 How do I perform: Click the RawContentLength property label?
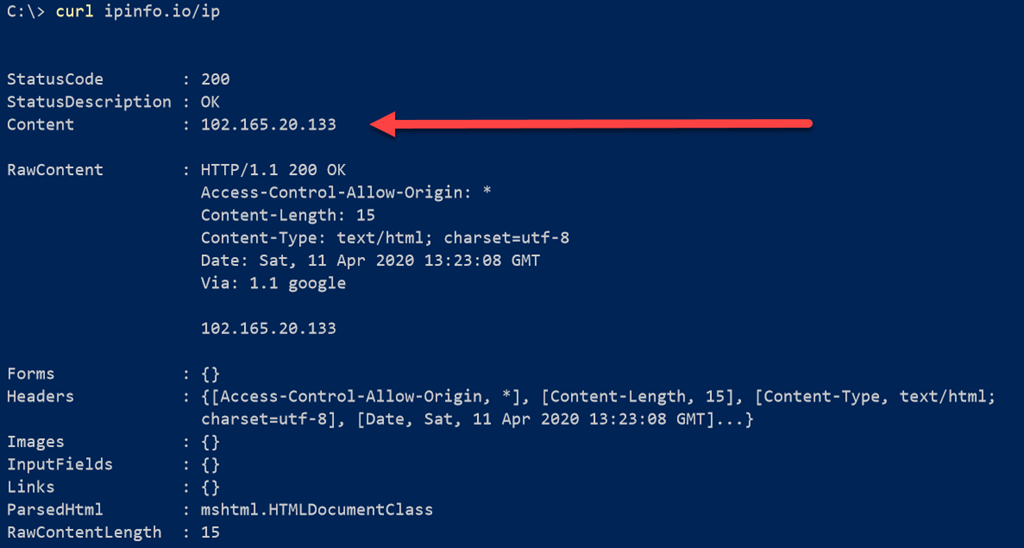[84, 533]
